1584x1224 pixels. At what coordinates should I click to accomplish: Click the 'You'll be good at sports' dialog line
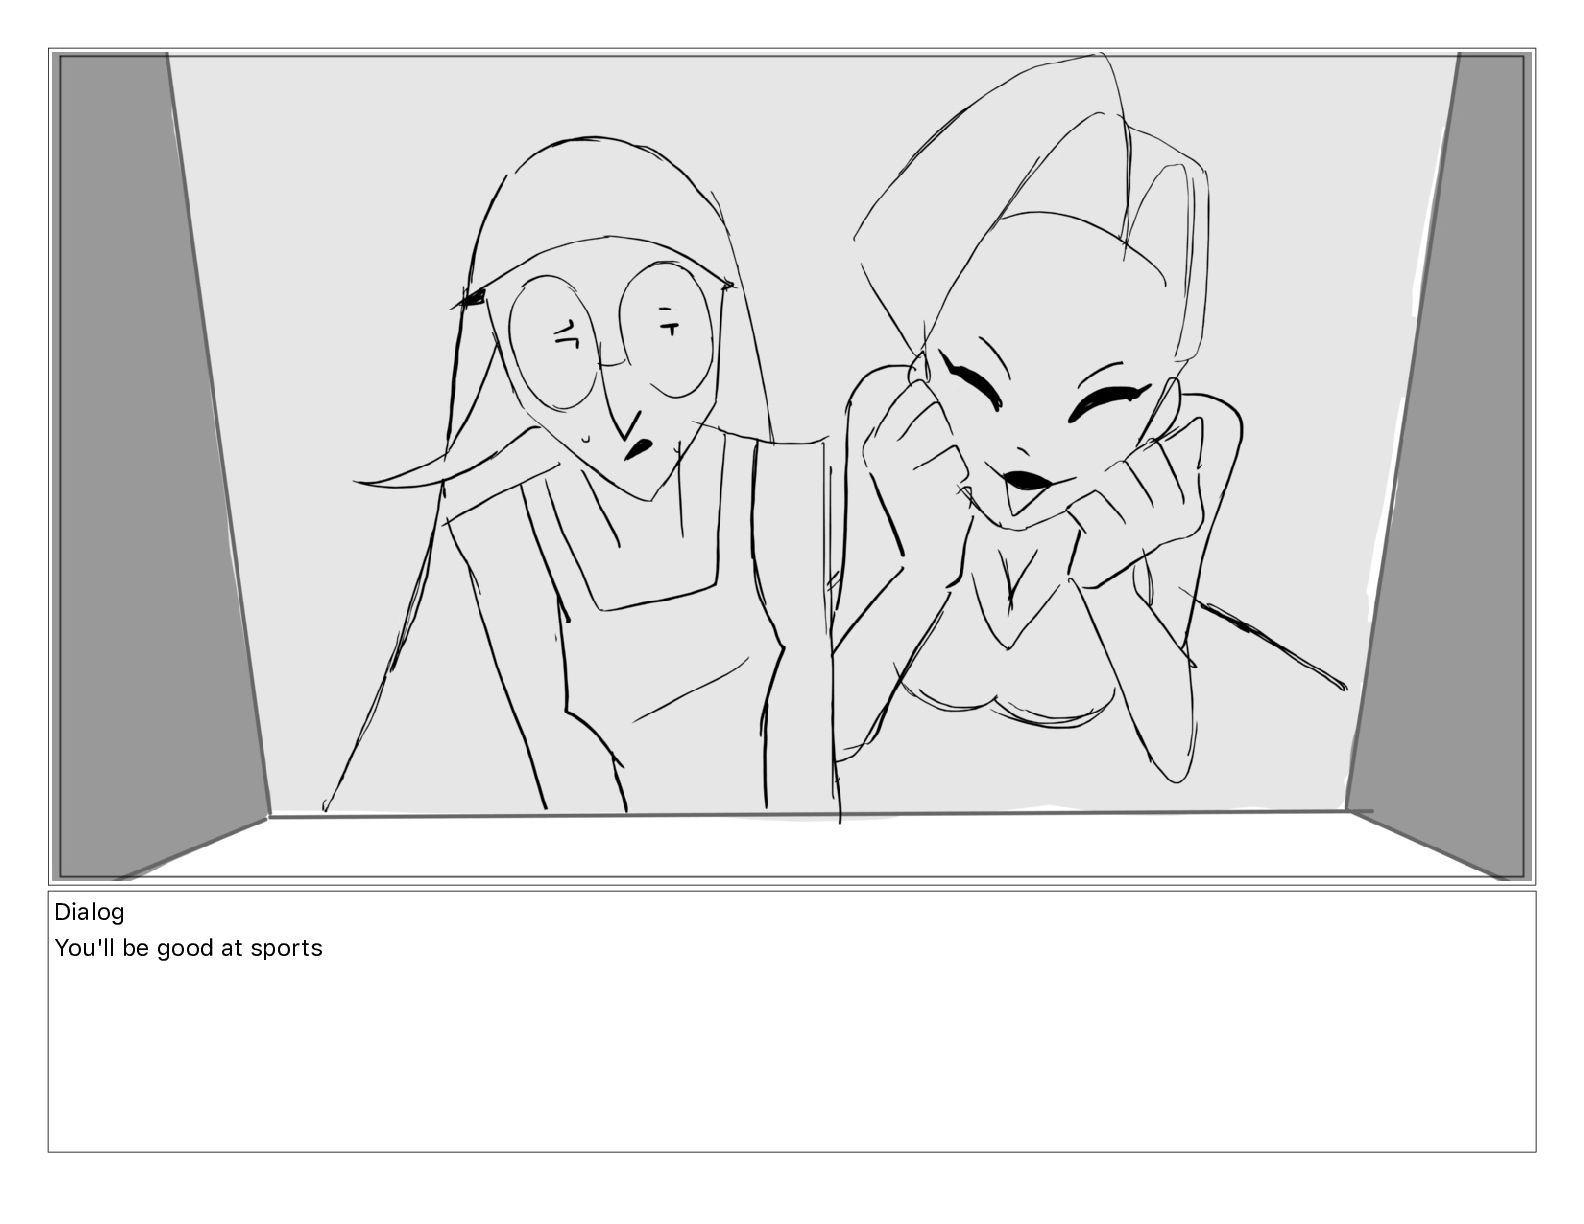point(188,948)
